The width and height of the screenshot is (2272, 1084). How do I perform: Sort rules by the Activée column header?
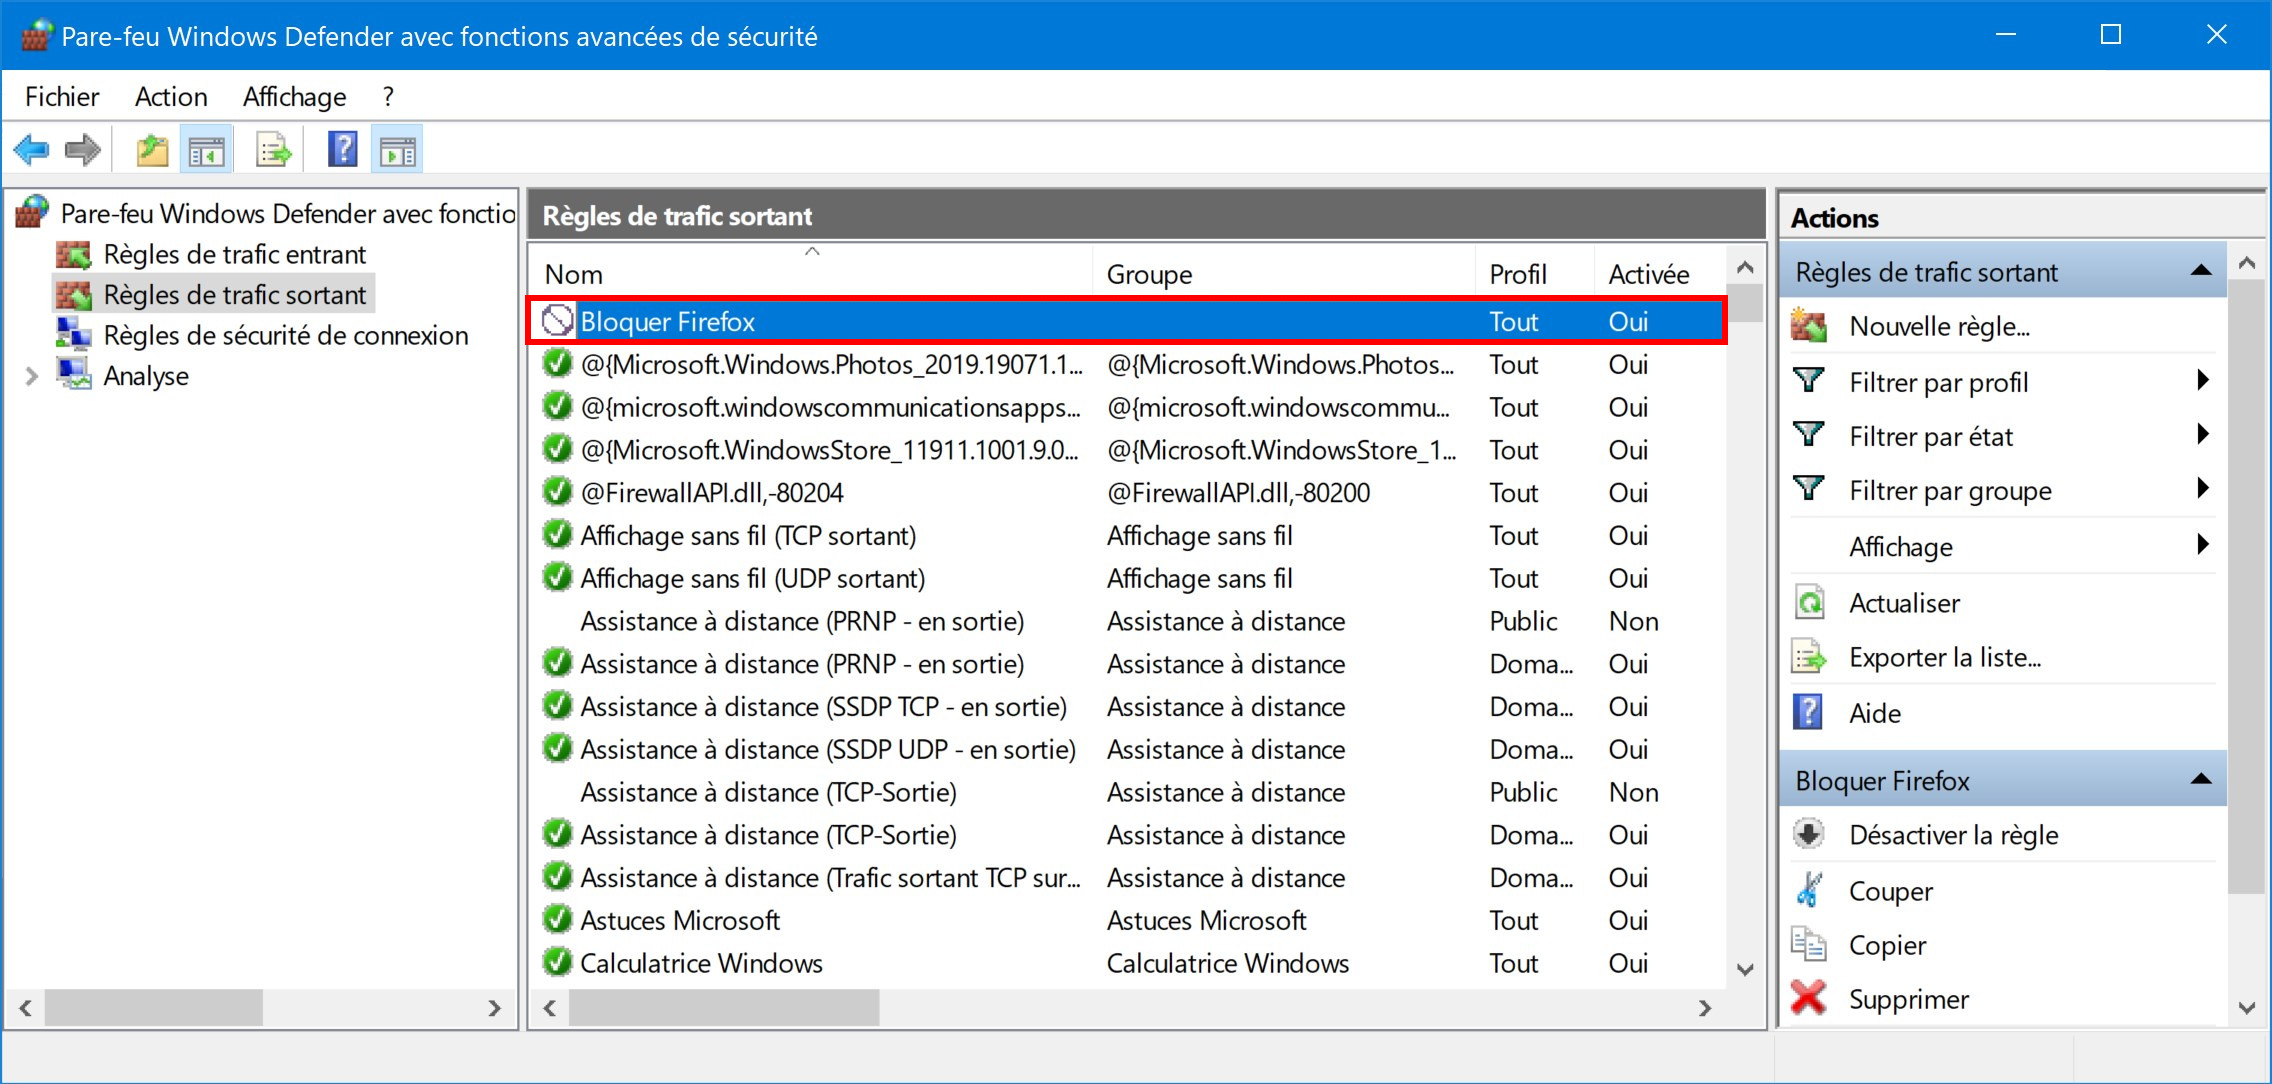point(1661,273)
